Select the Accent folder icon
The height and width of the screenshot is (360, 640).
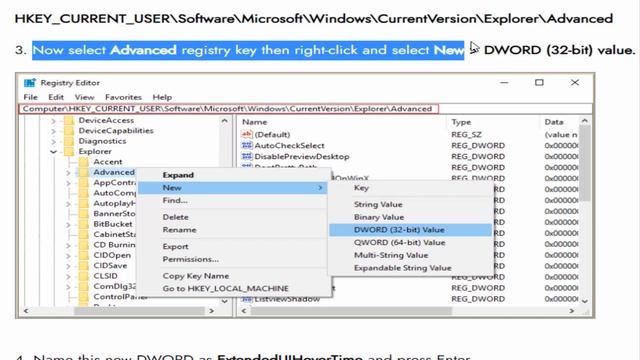[x=84, y=162]
